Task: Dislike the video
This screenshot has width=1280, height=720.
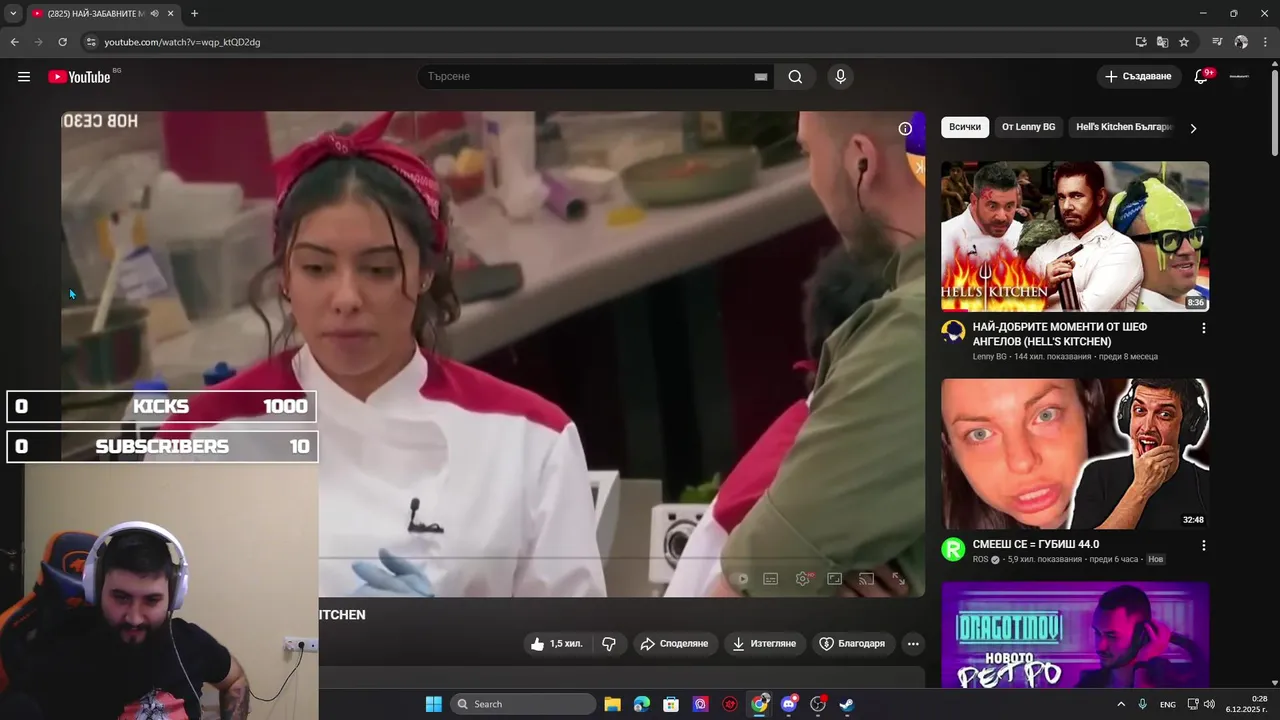Action: [x=609, y=644]
